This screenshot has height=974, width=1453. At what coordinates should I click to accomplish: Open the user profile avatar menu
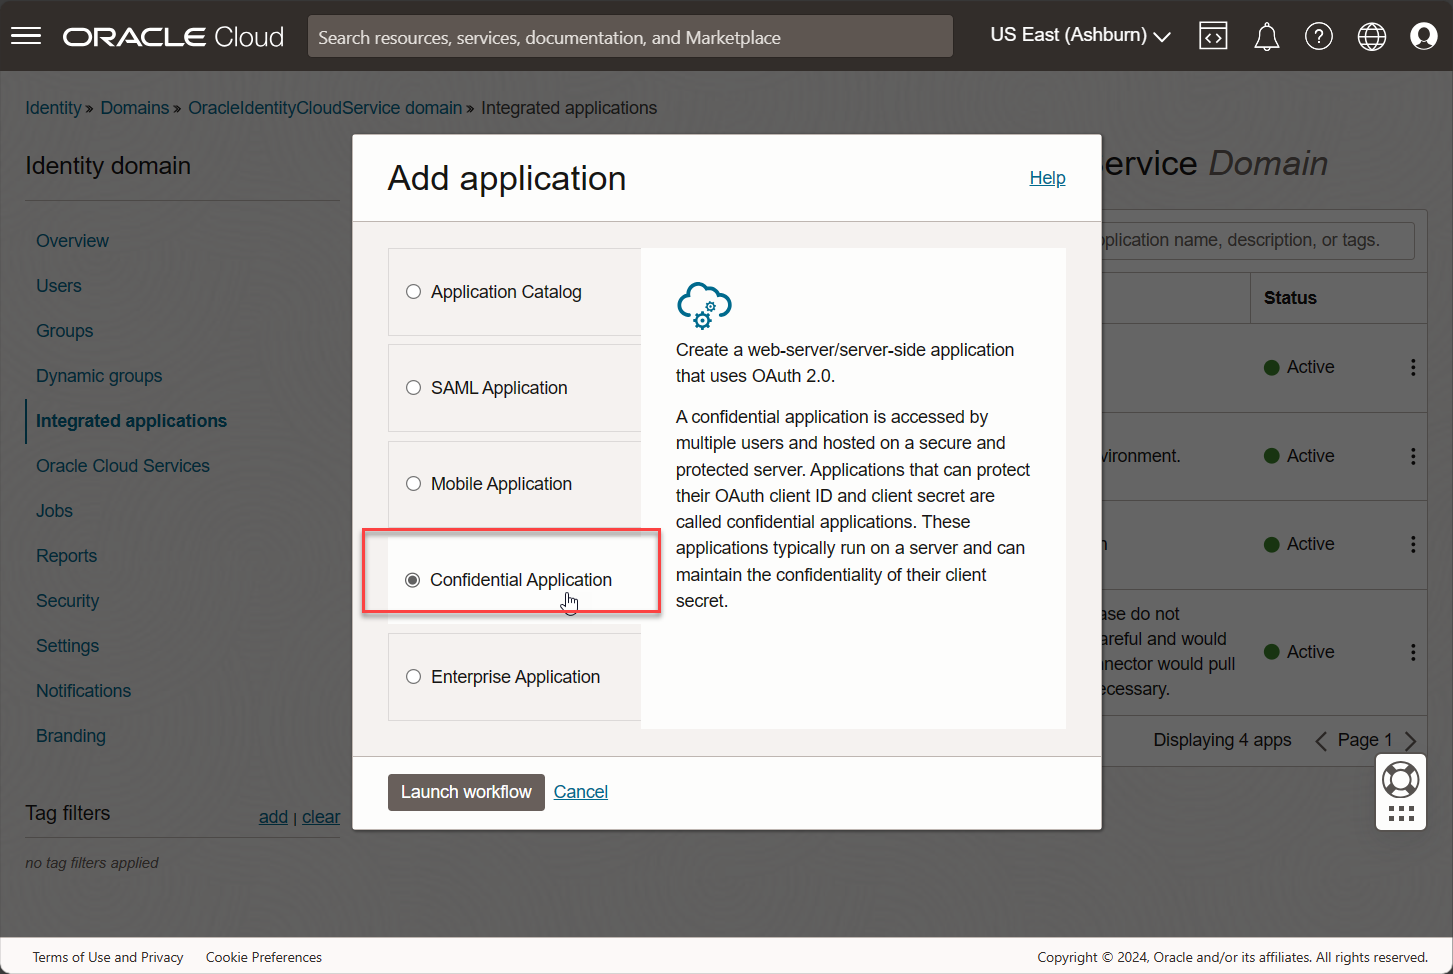tap(1423, 35)
